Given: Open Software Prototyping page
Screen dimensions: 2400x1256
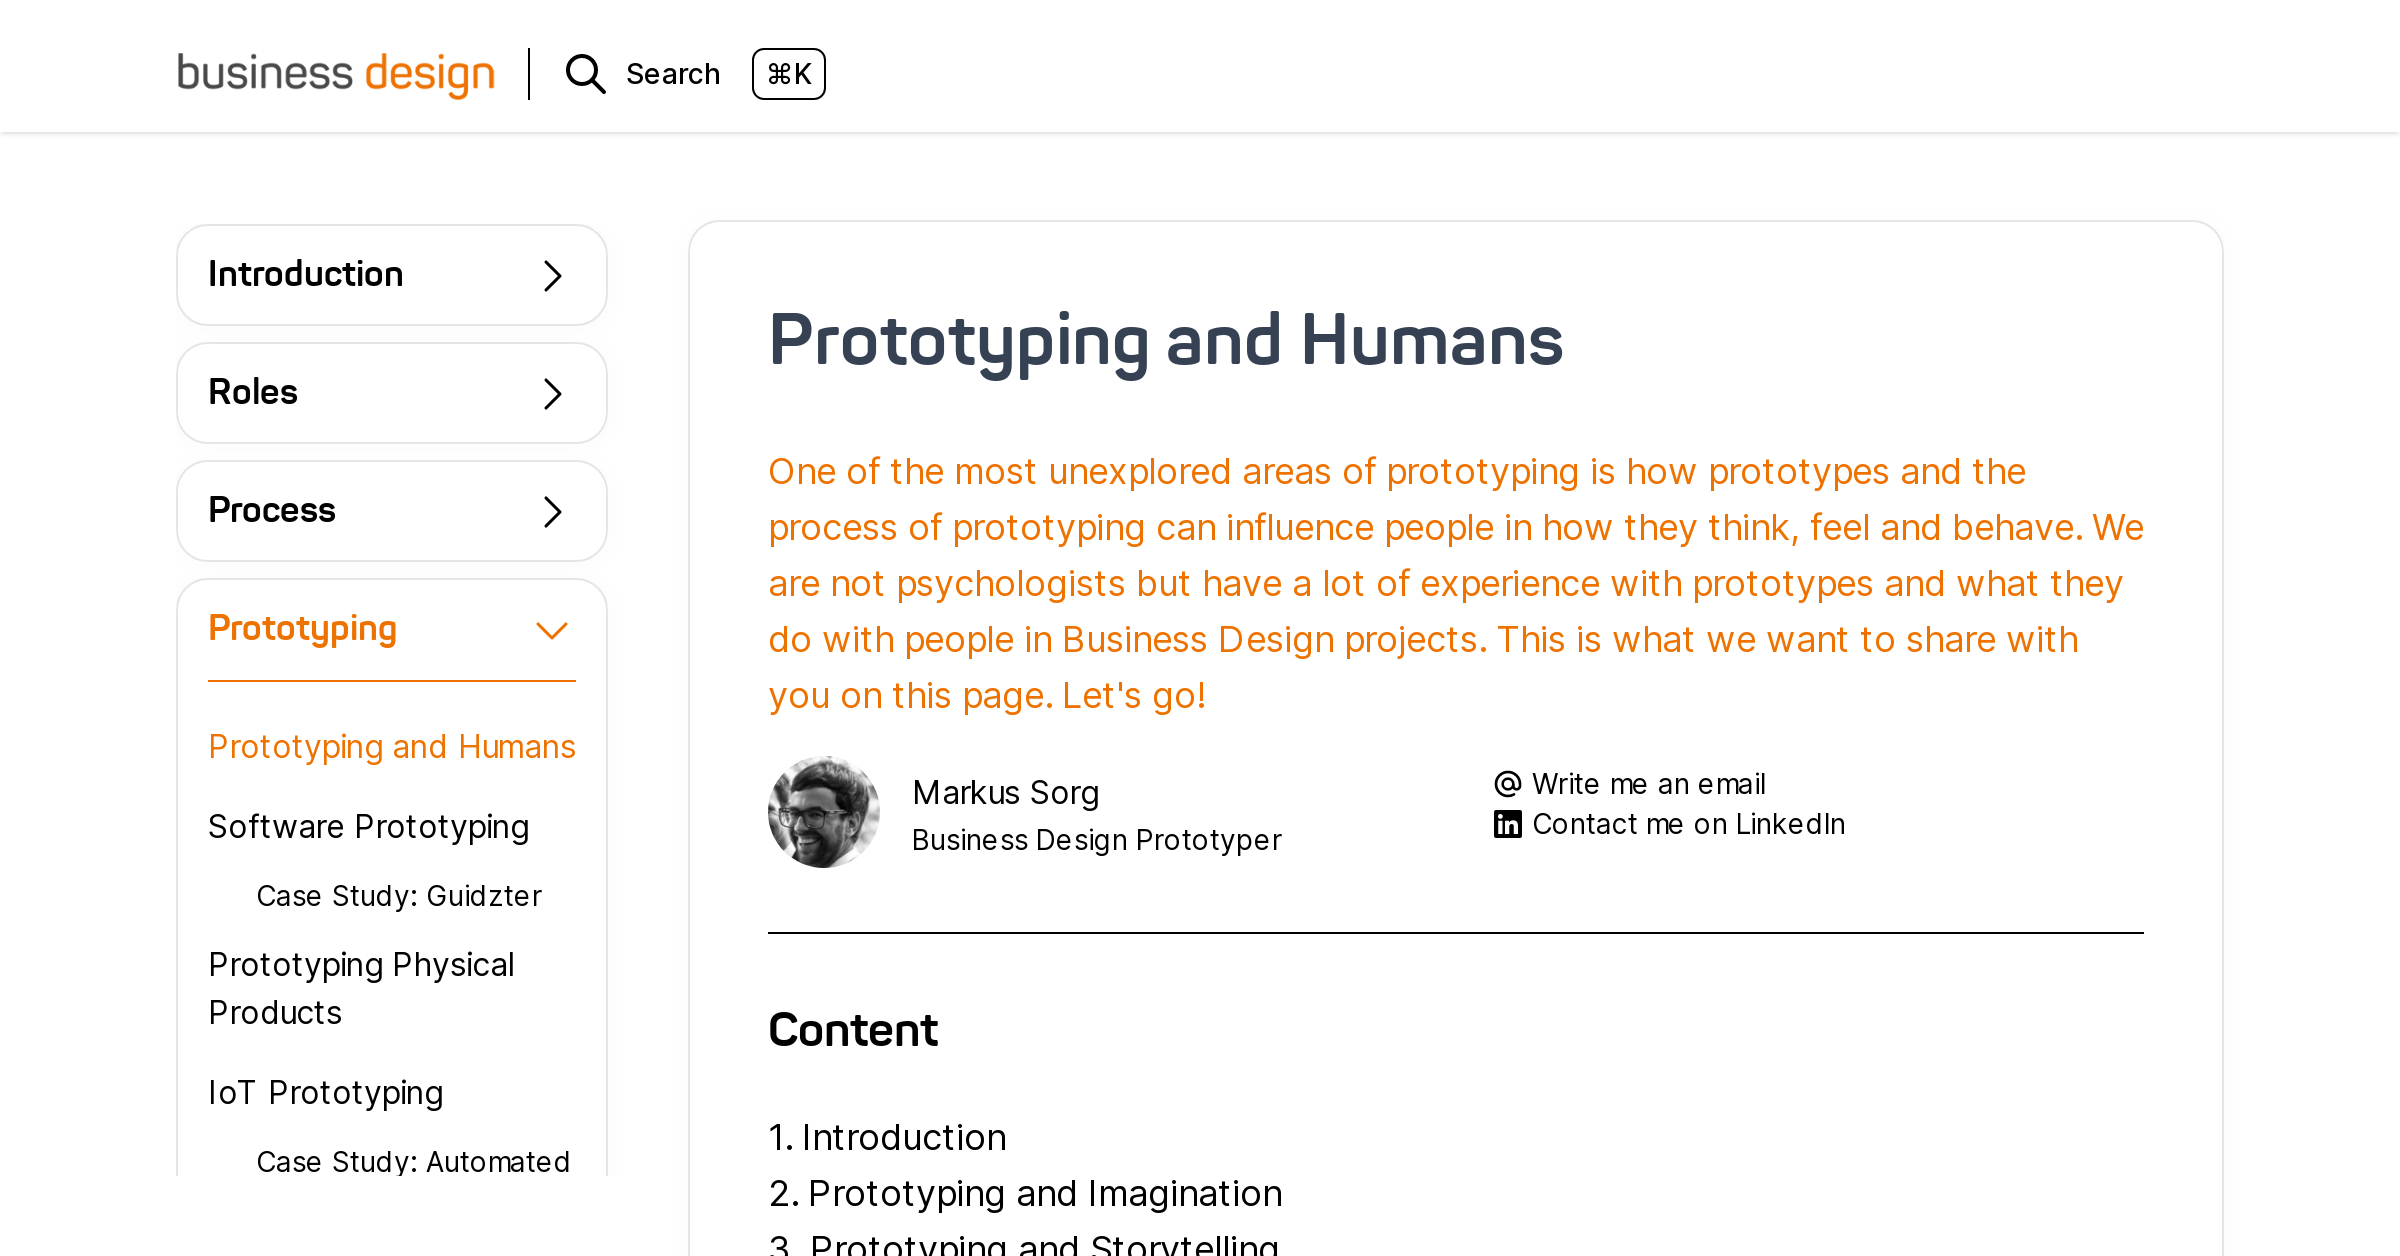Looking at the screenshot, I should pos(368,827).
